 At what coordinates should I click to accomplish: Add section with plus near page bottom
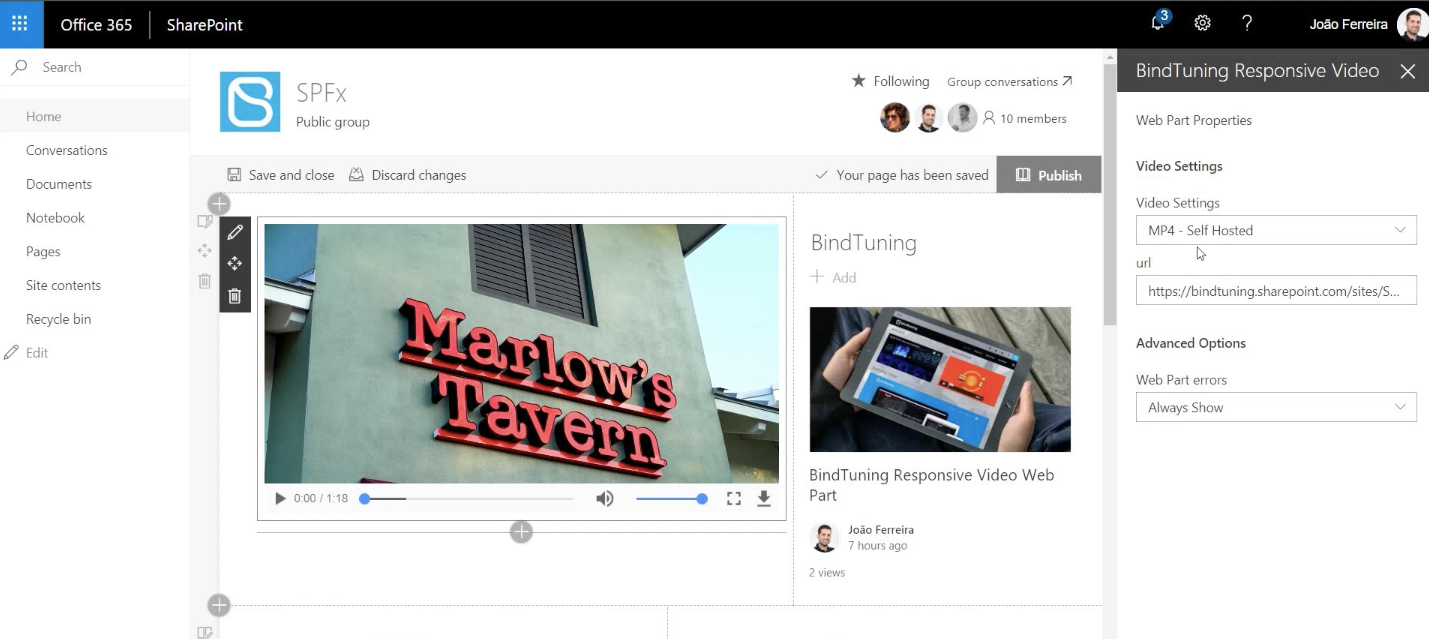click(x=219, y=605)
